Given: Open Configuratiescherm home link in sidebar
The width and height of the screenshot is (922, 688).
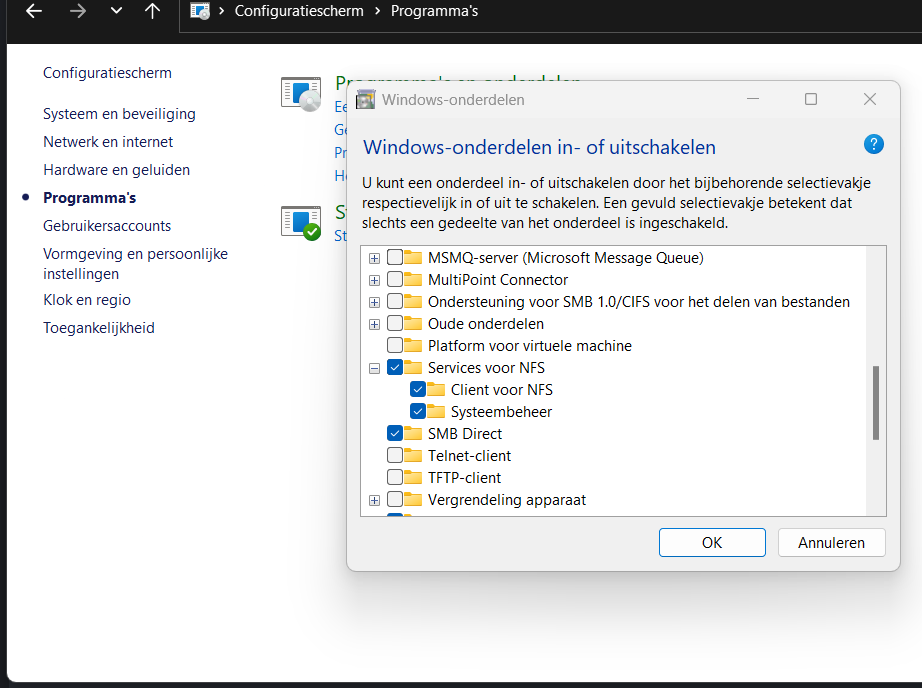Looking at the screenshot, I should pos(107,73).
